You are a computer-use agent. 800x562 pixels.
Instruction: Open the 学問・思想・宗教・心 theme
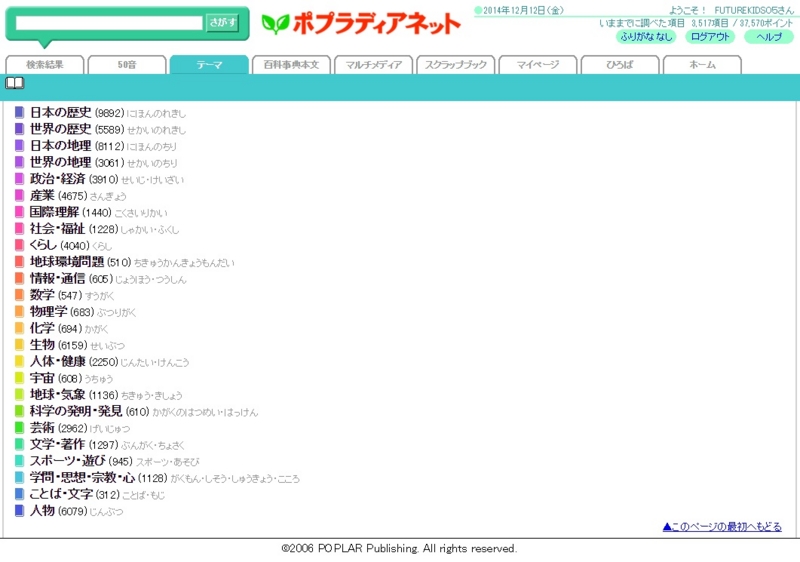tap(82, 478)
